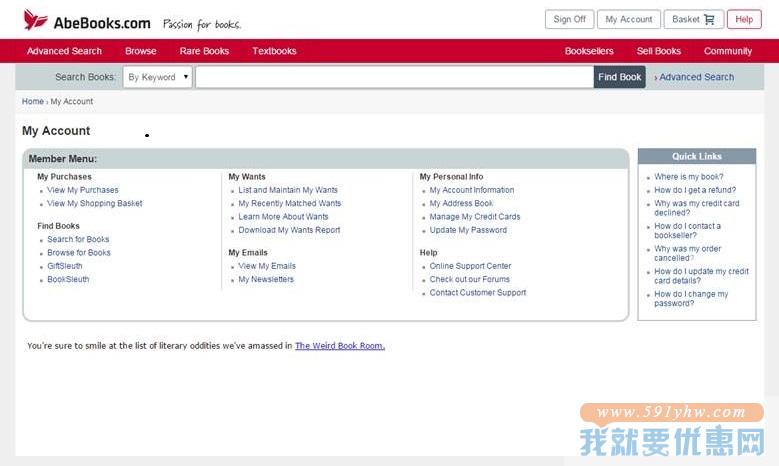This screenshot has width=779, height=466.
Task: Click Check out our Forums link
Action: tap(469, 279)
